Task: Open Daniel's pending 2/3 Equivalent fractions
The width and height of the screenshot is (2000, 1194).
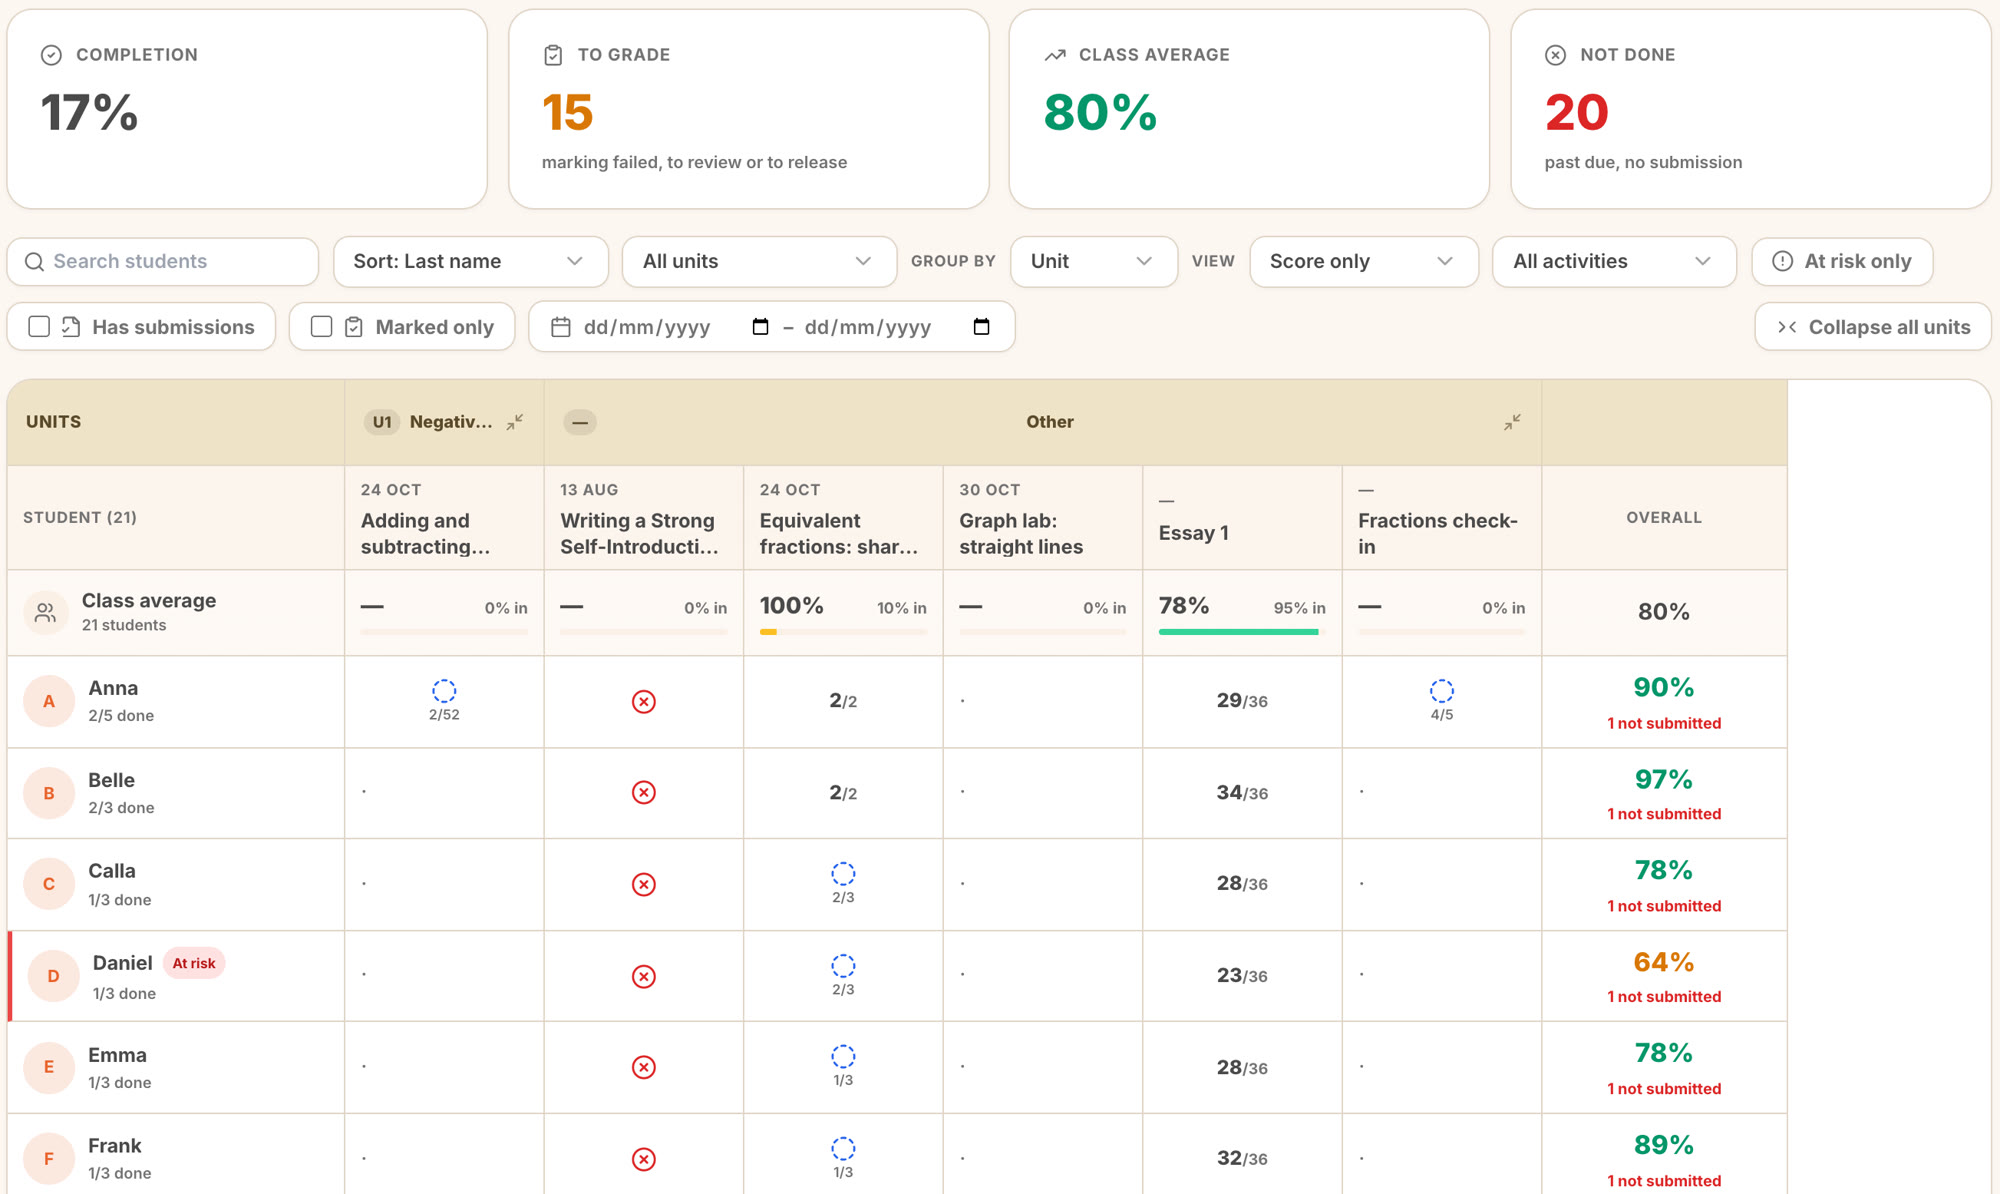Action: point(843,975)
